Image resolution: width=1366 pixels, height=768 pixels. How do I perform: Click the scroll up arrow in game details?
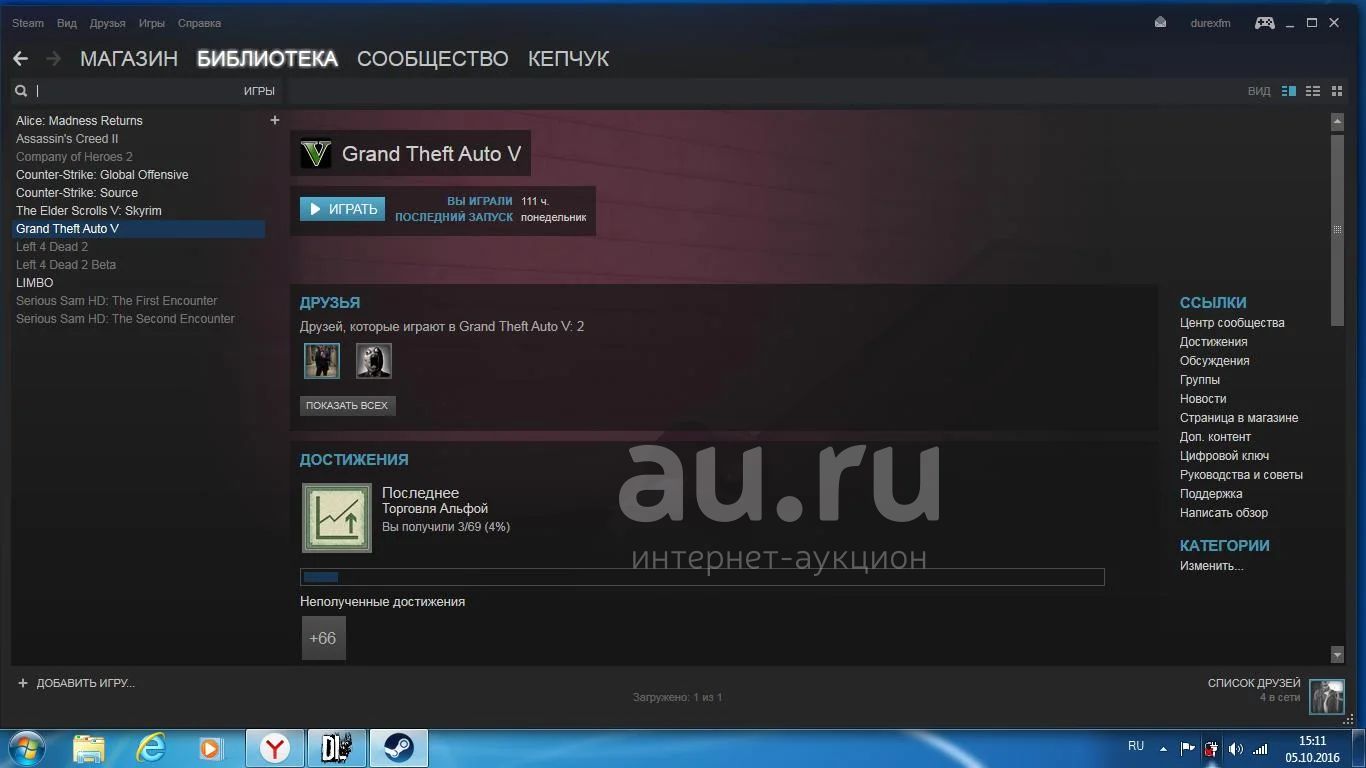click(x=1338, y=122)
